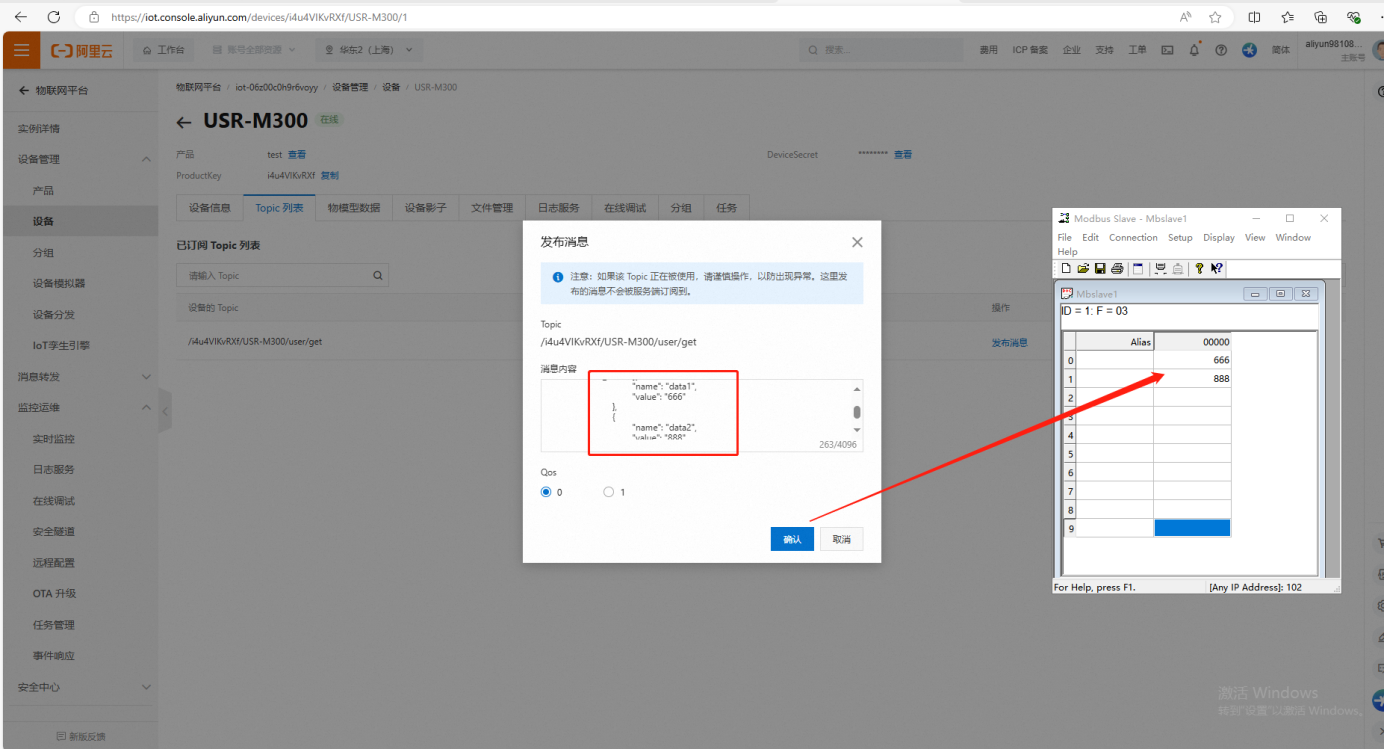The height and width of the screenshot is (749, 1384).
Task: Click Print icon in Modbus Slave toolbar
Action: (1117, 268)
